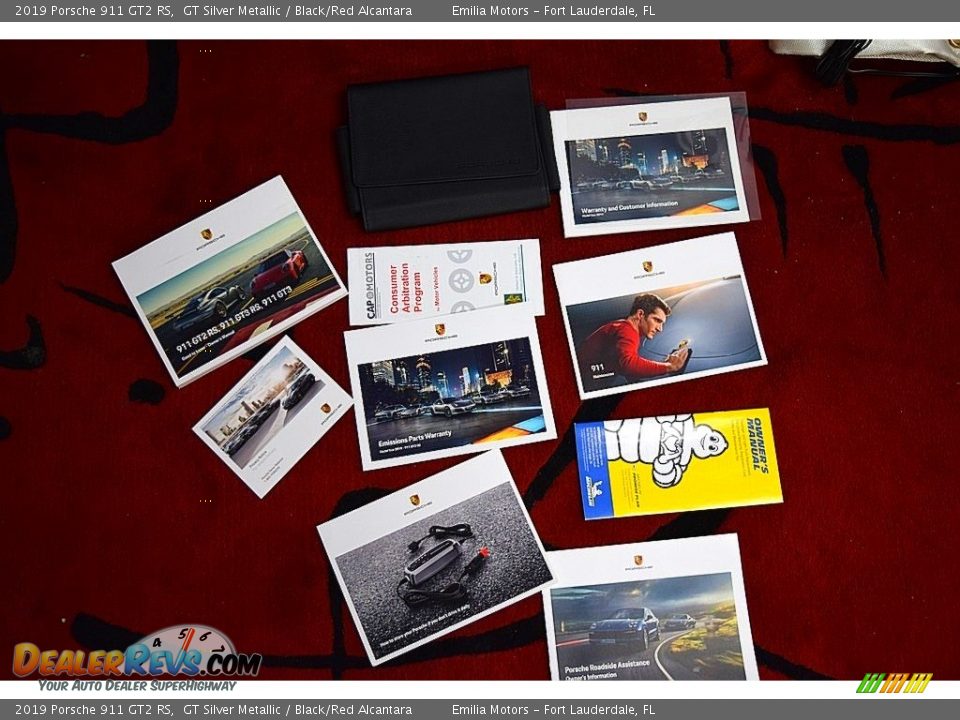This screenshot has height=720, width=960.
Task: Click the black leather manual pouch
Action: click(x=445, y=148)
